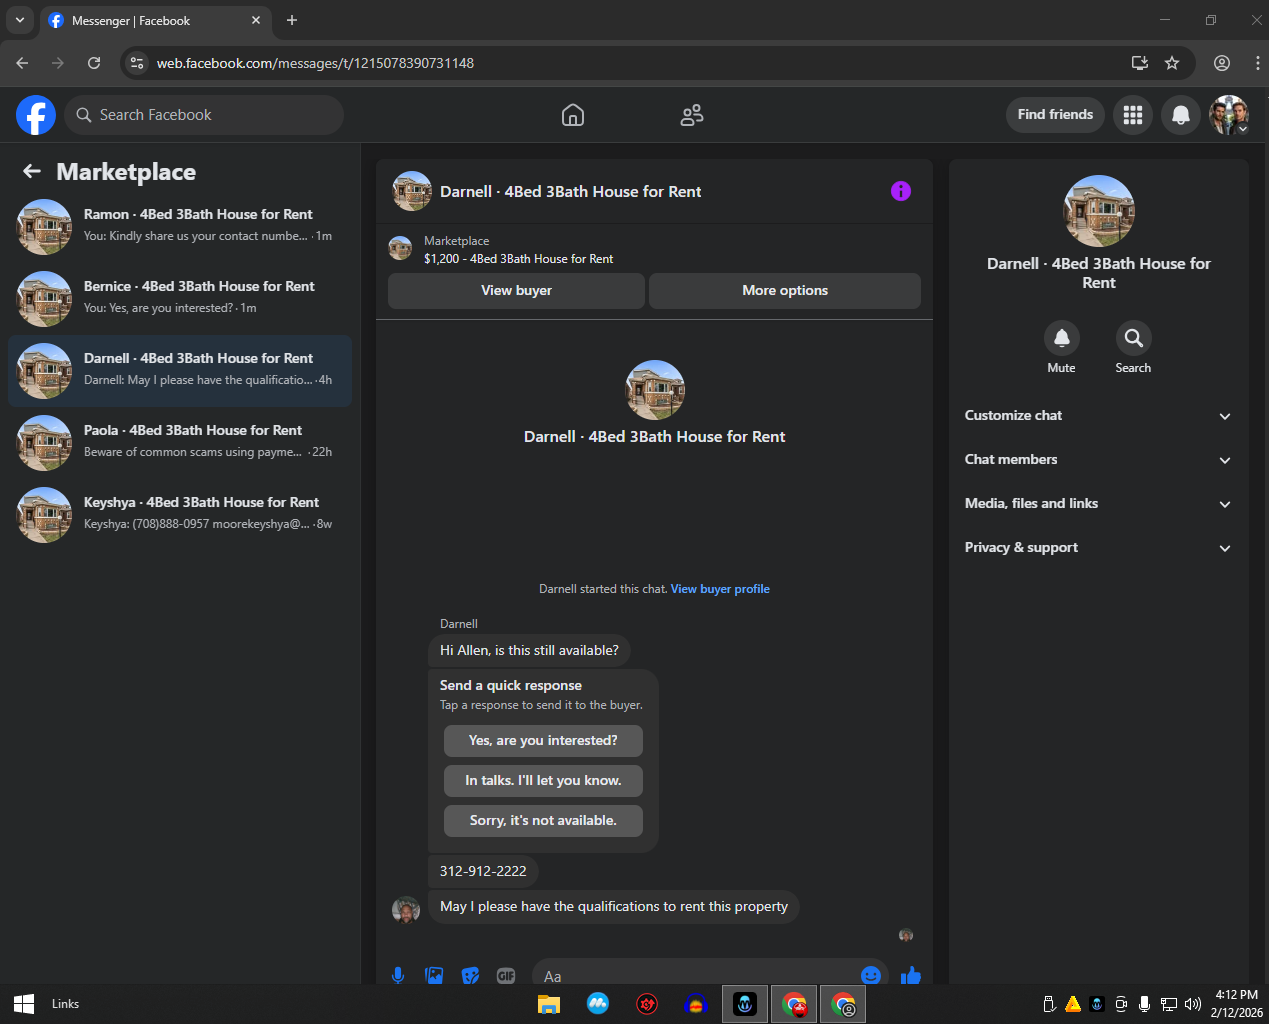The width and height of the screenshot is (1269, 1024).
Task: Bookmark this page with the star icon
Action: (1172, 63)
